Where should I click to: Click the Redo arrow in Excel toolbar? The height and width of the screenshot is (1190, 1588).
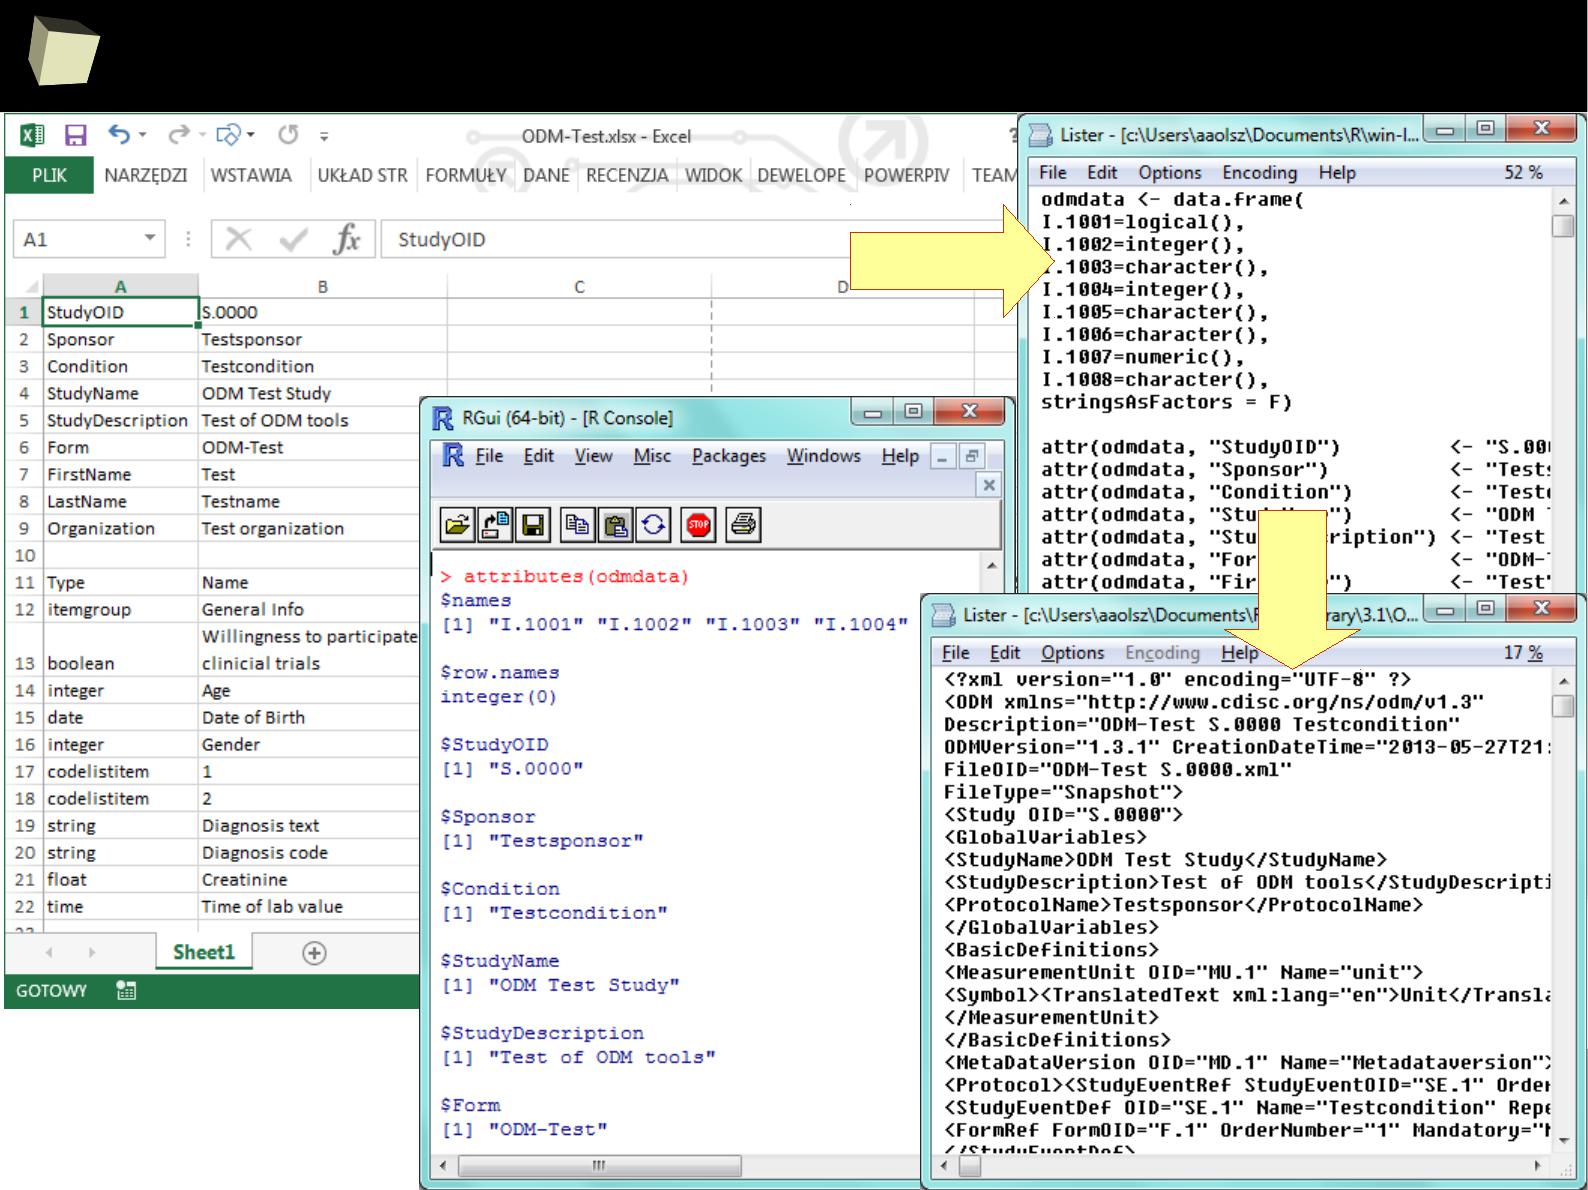179,134
